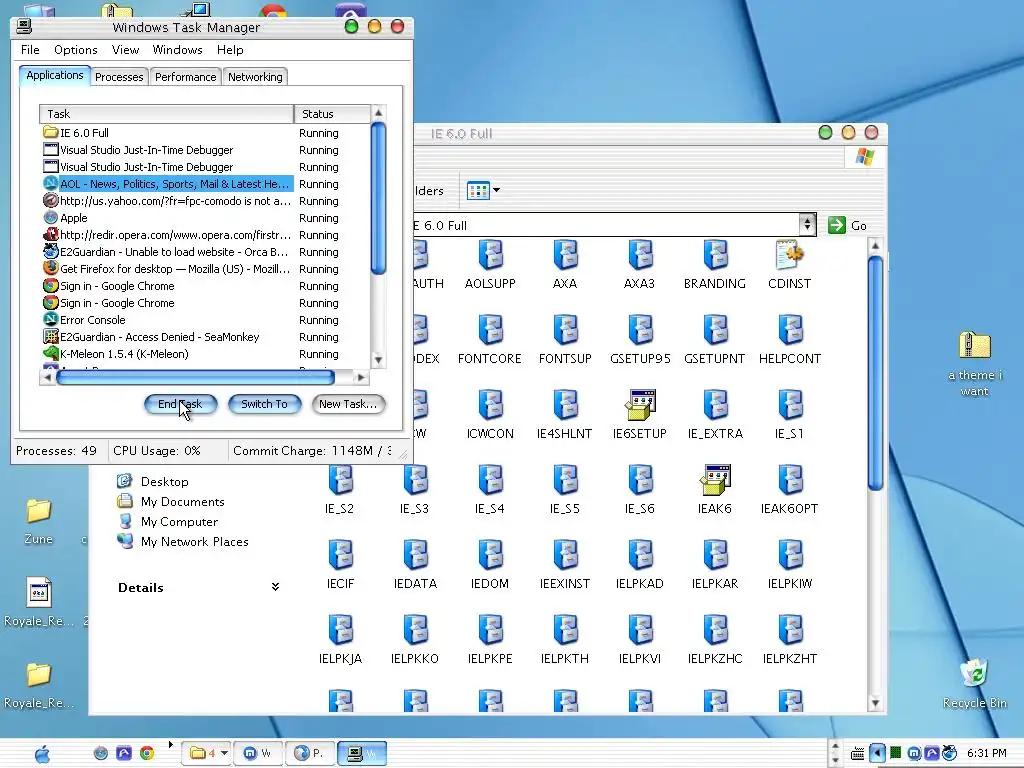
Task: Open the Networking tab
Action: pos(255,76)
